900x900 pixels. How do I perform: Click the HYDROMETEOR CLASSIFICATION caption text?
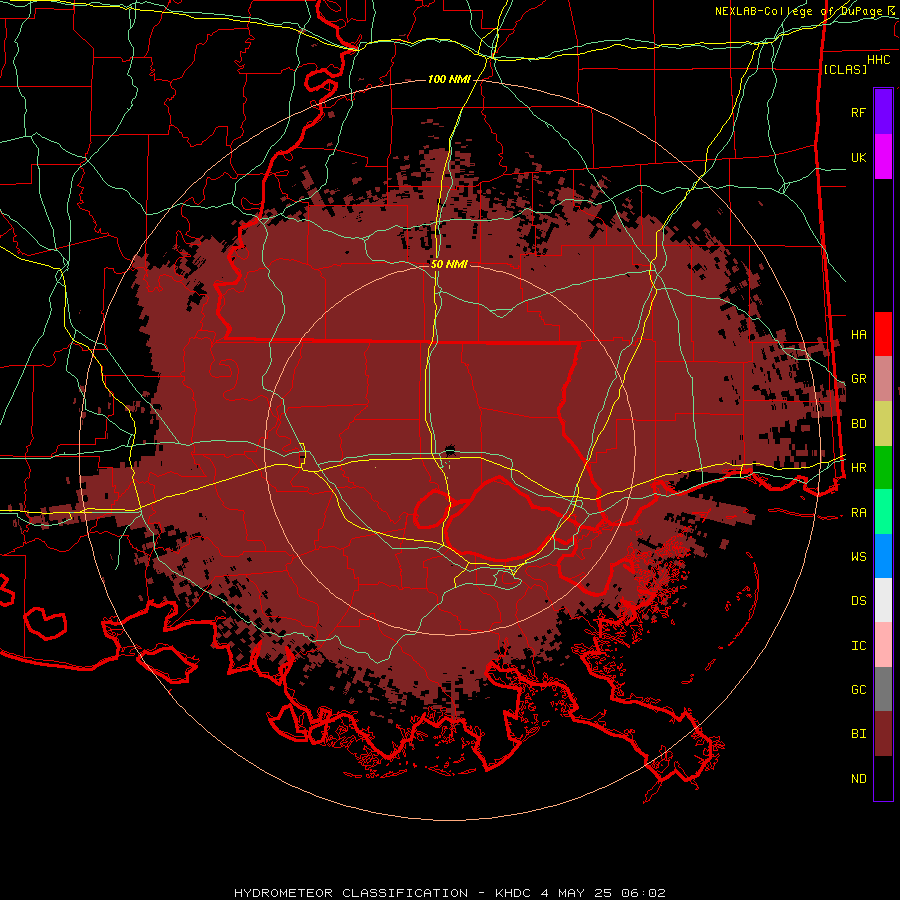click(351, 893)
